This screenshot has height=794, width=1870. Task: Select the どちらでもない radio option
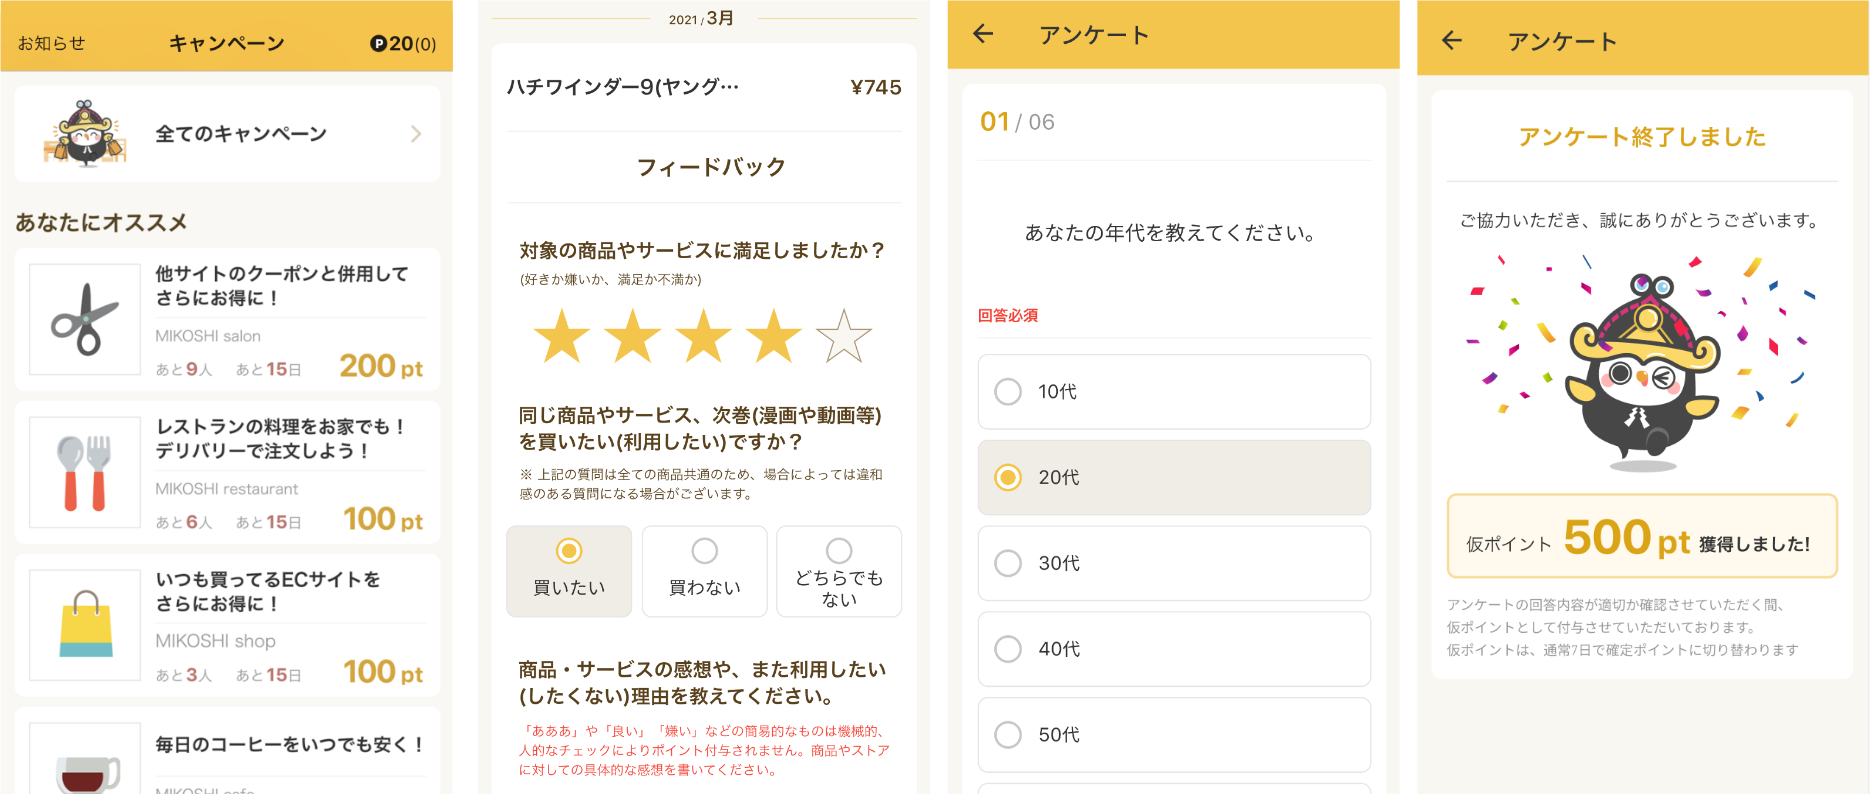pos(839,571)
